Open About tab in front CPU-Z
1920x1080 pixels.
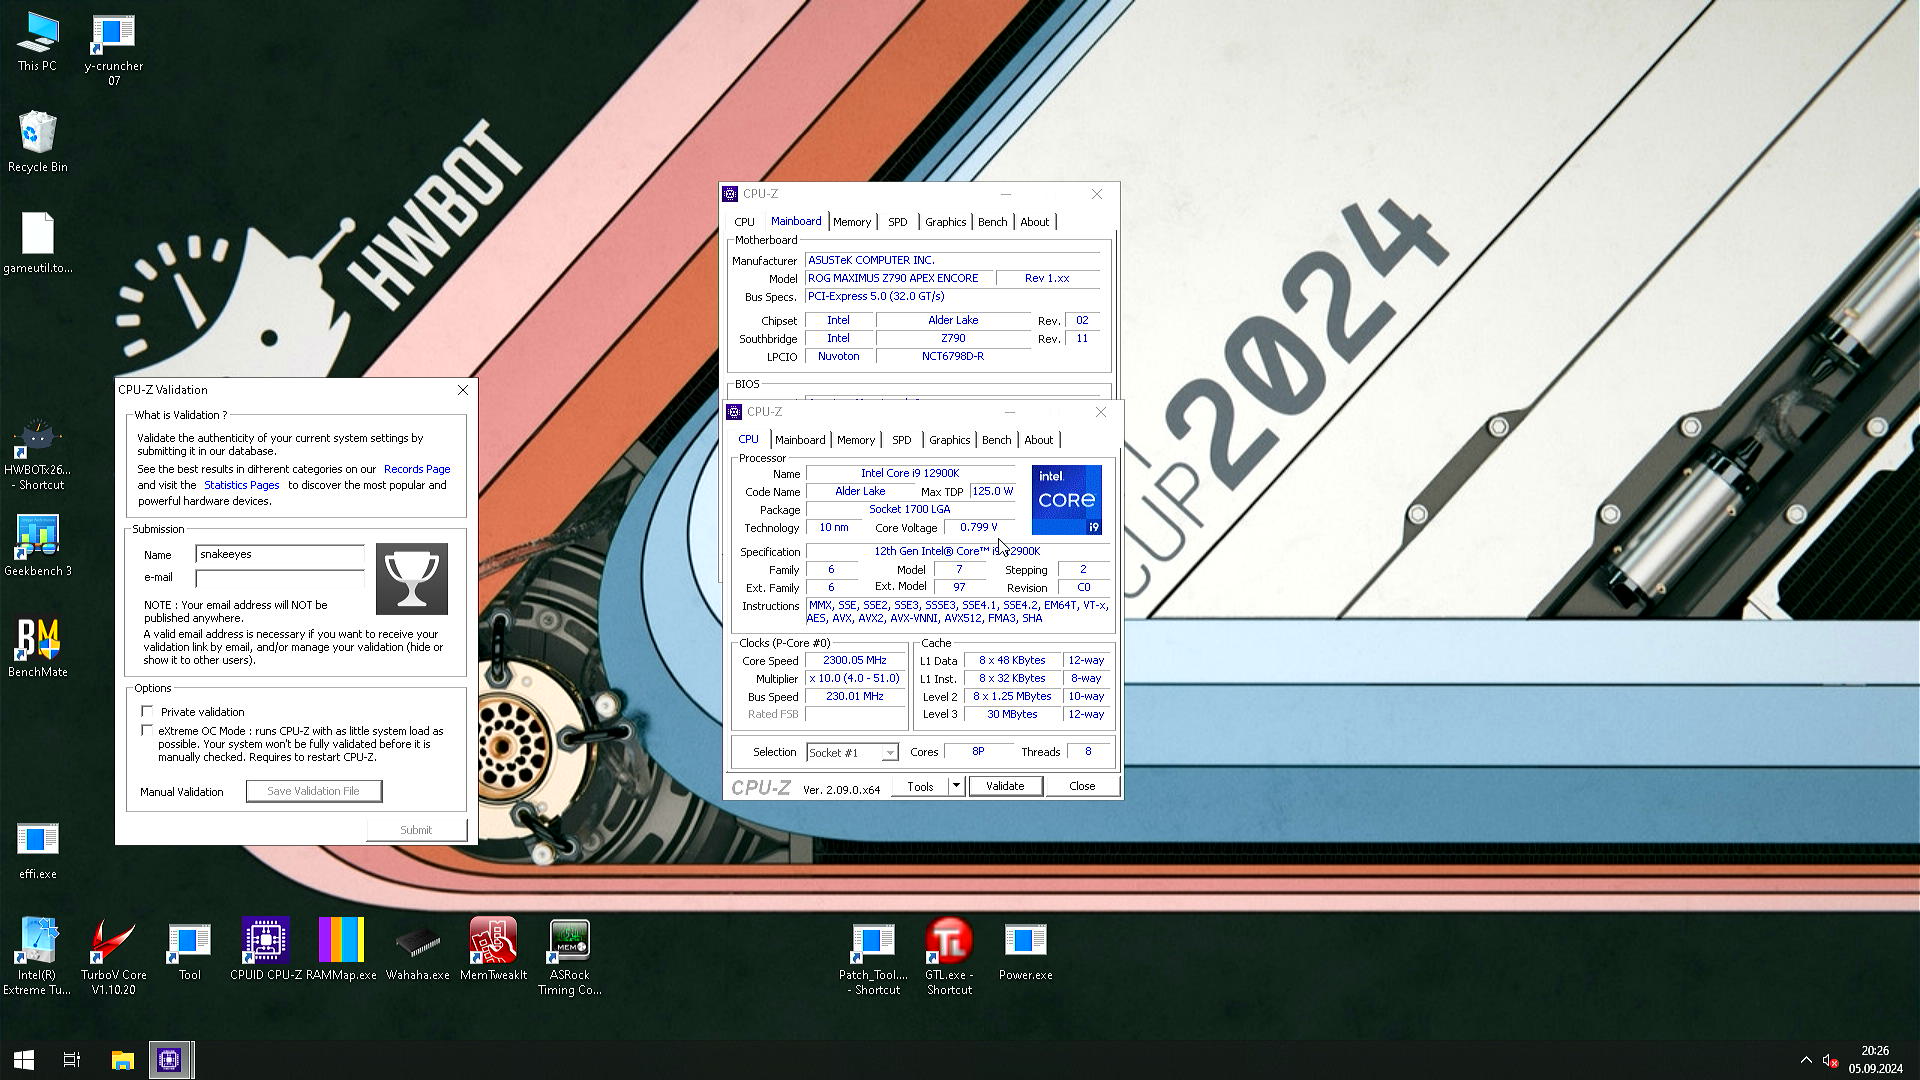1038,440
